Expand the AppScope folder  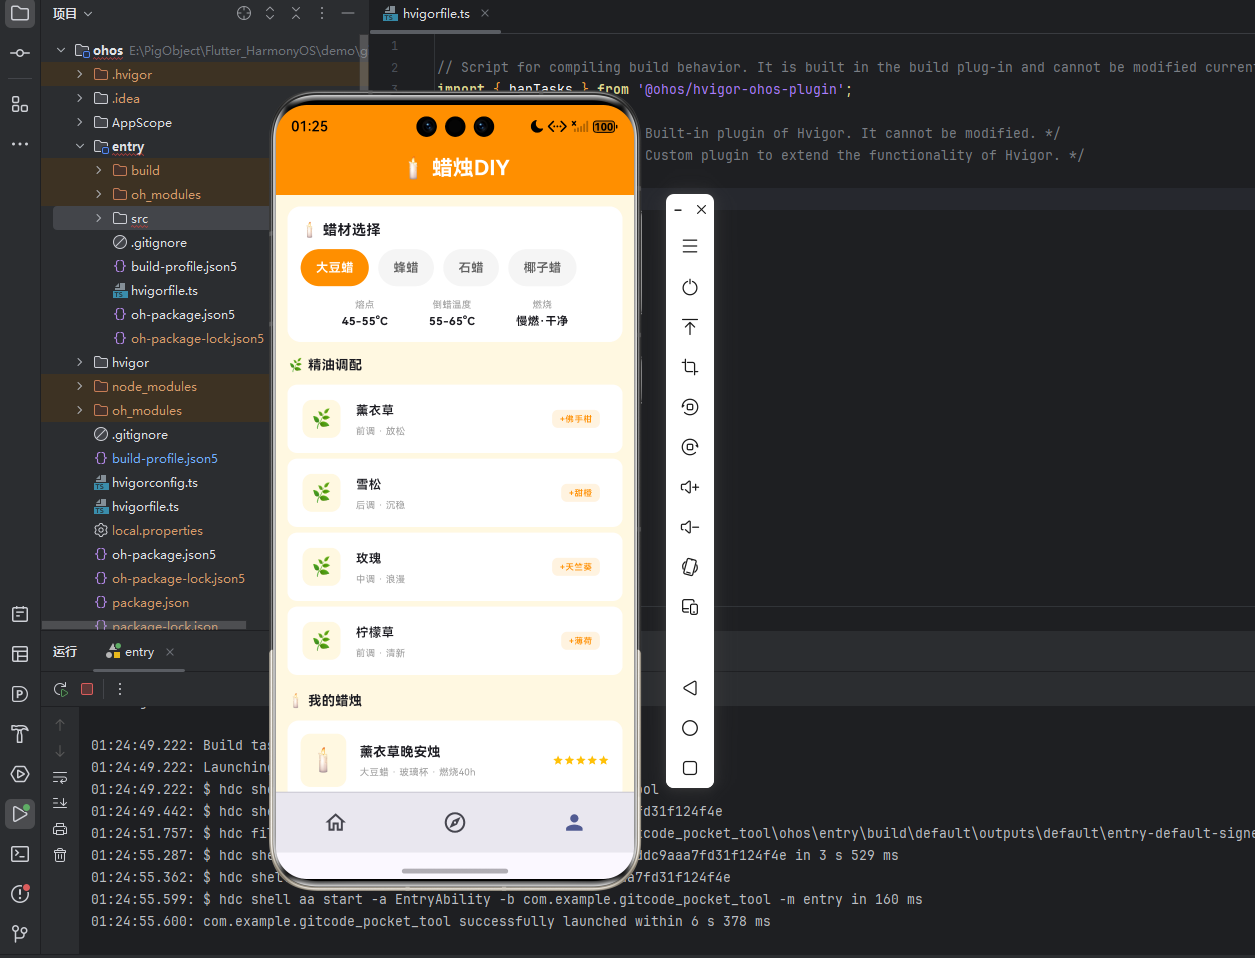click(x=80, y=122)
